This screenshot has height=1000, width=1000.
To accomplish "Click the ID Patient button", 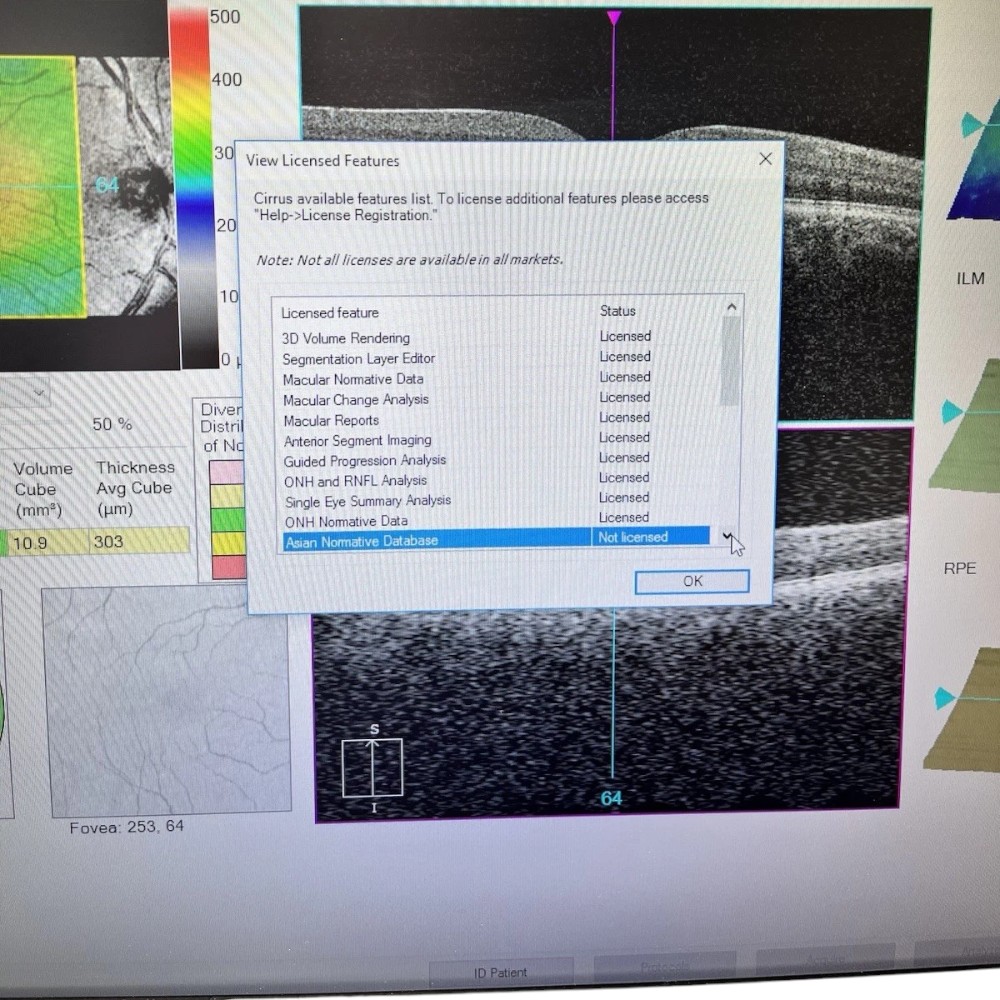I will pyautogui.click(x=501, y=973).
